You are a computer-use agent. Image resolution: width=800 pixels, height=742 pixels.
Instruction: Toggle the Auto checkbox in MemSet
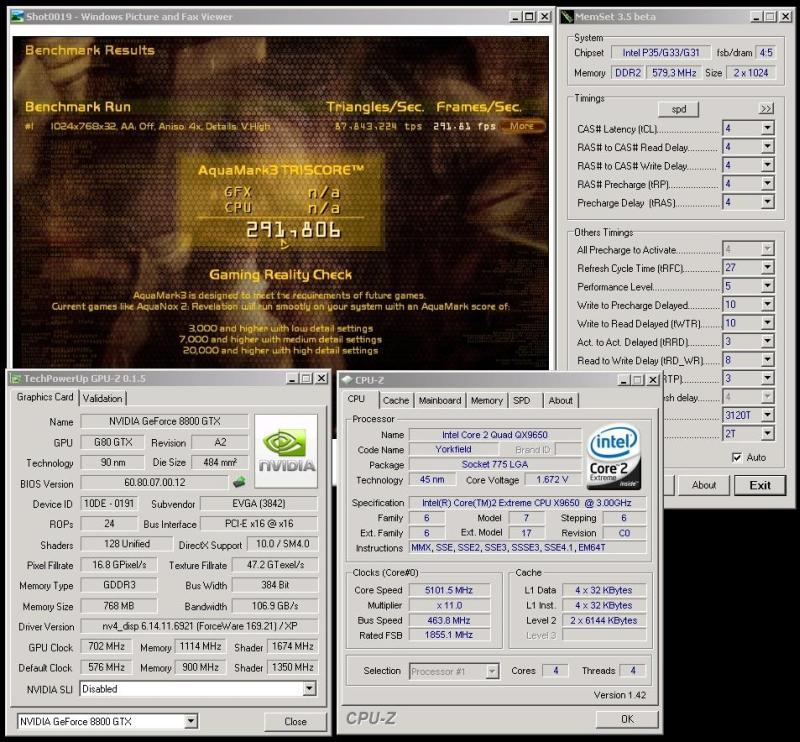pyautogui.click(x=737, y=457)
